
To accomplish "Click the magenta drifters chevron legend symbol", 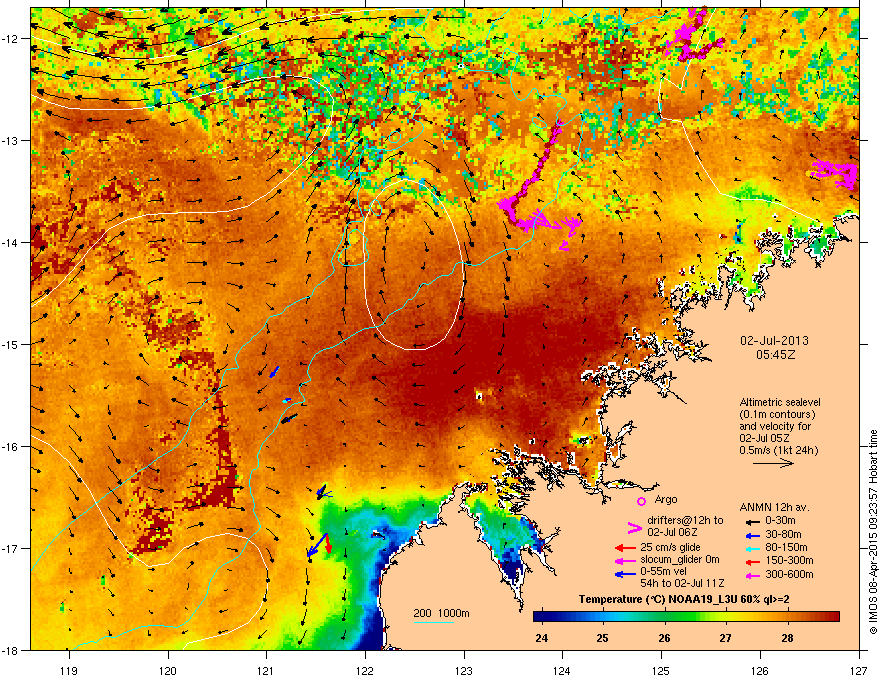I will [634, 527].
